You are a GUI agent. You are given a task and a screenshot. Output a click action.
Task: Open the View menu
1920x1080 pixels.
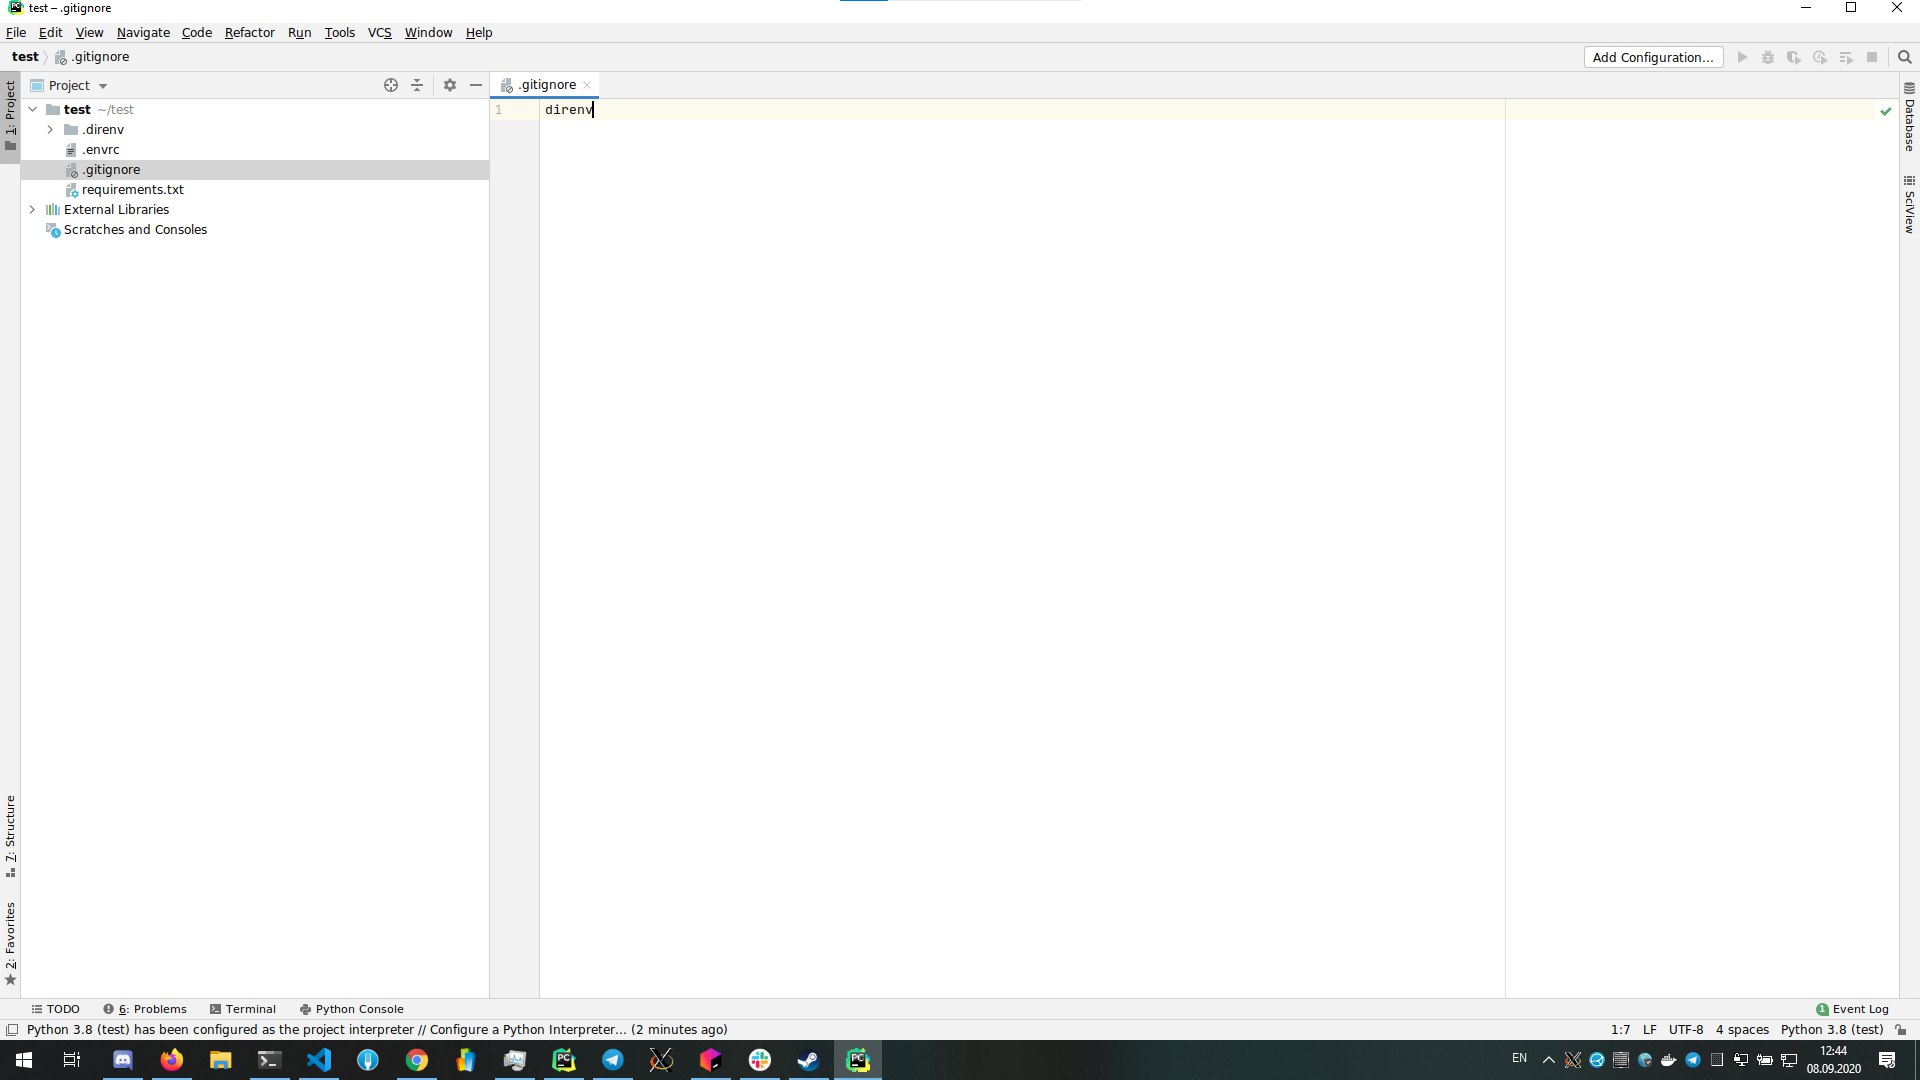89,32
